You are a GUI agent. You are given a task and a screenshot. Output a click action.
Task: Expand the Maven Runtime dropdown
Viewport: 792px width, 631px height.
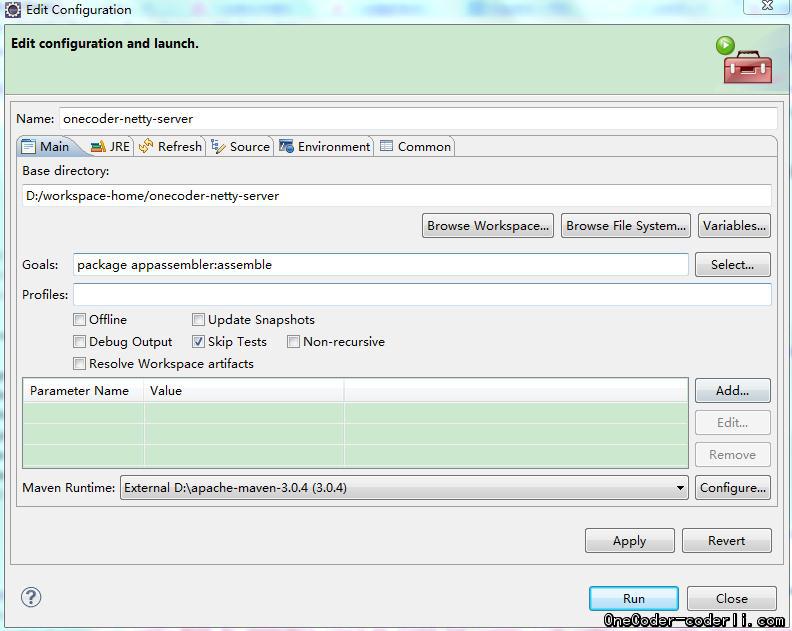680,488
